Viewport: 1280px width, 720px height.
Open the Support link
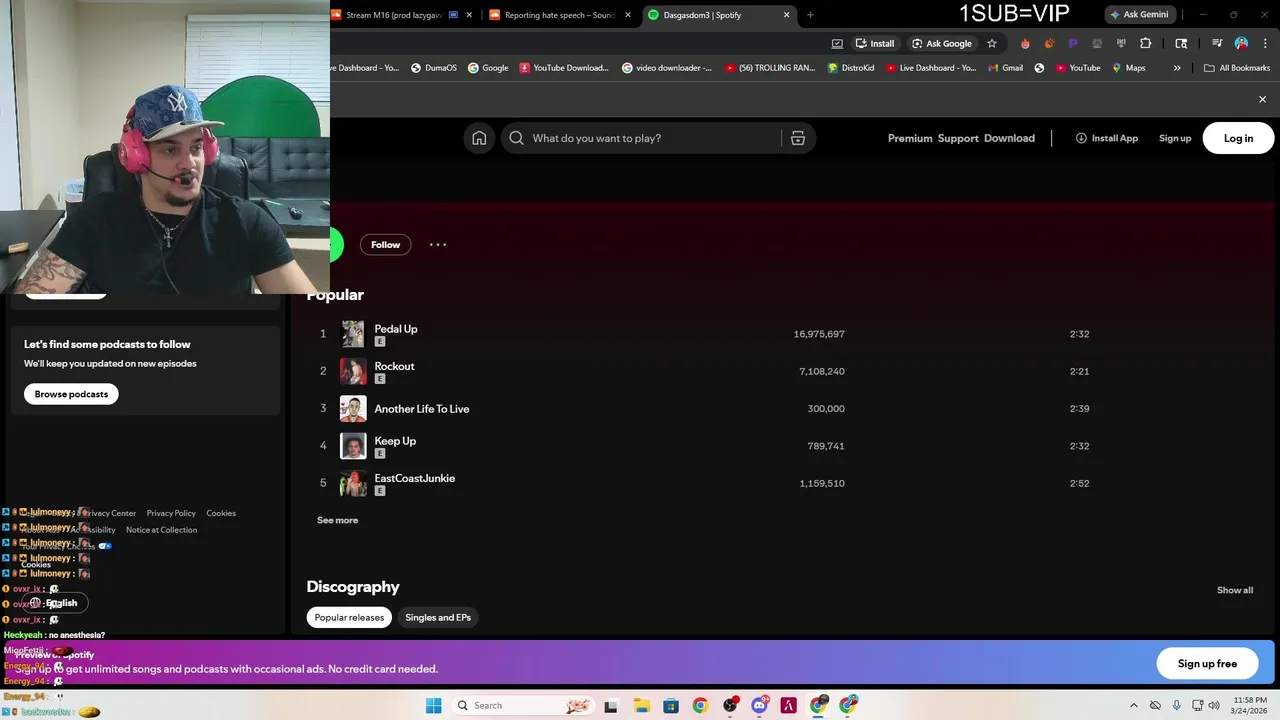coord(958,138)
